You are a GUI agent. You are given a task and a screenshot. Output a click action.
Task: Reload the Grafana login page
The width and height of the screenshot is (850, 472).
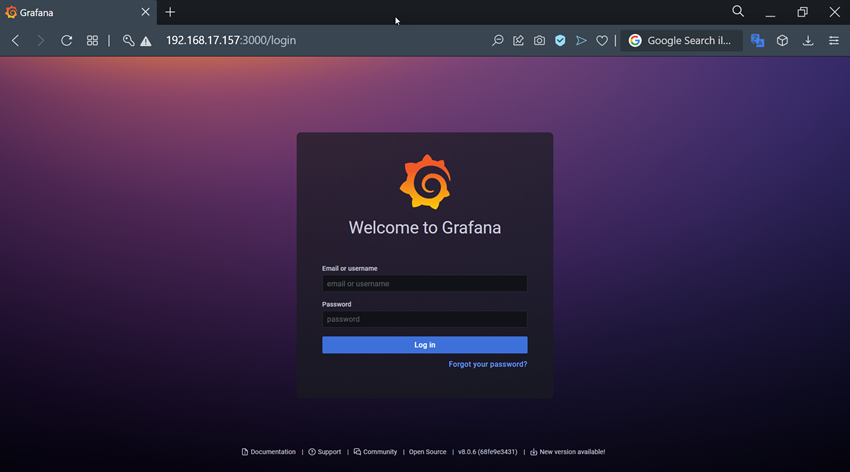(66, 41)
